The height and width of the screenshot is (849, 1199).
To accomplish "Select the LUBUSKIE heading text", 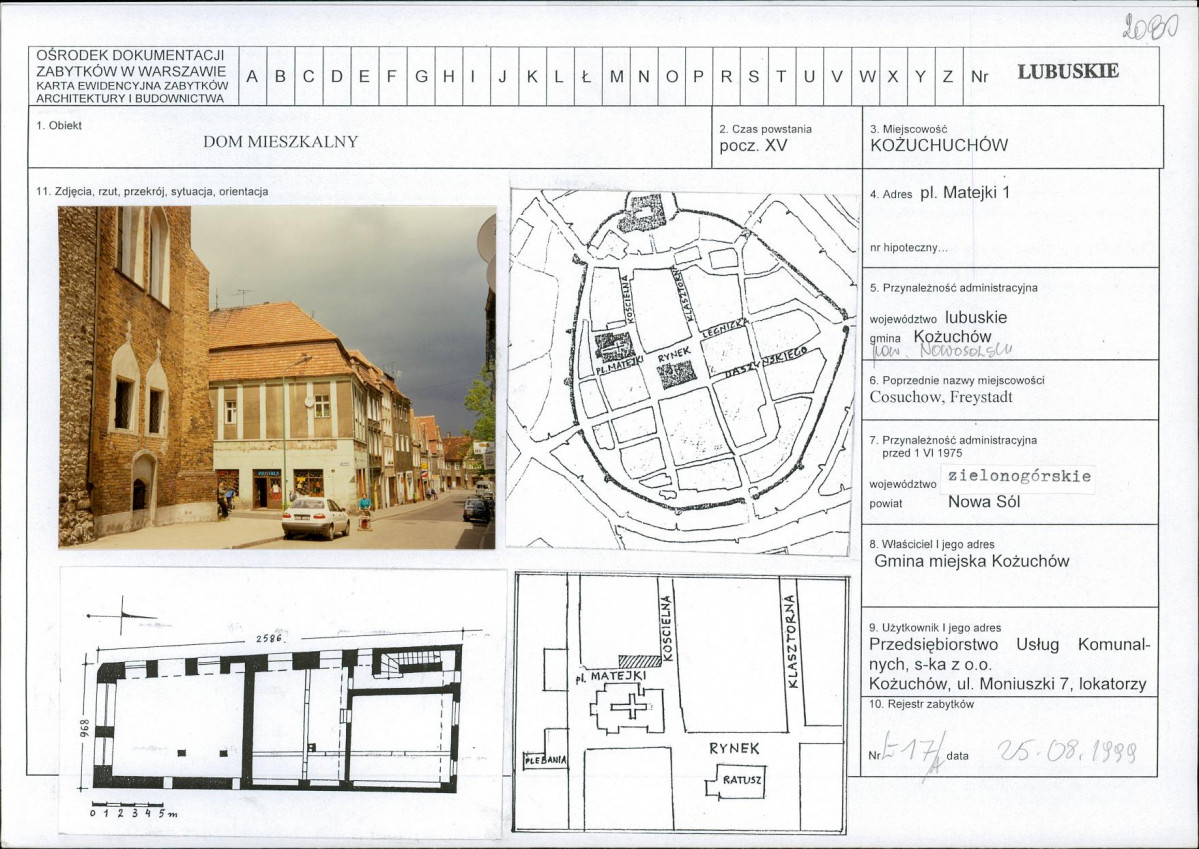I will coord(1067,71).
